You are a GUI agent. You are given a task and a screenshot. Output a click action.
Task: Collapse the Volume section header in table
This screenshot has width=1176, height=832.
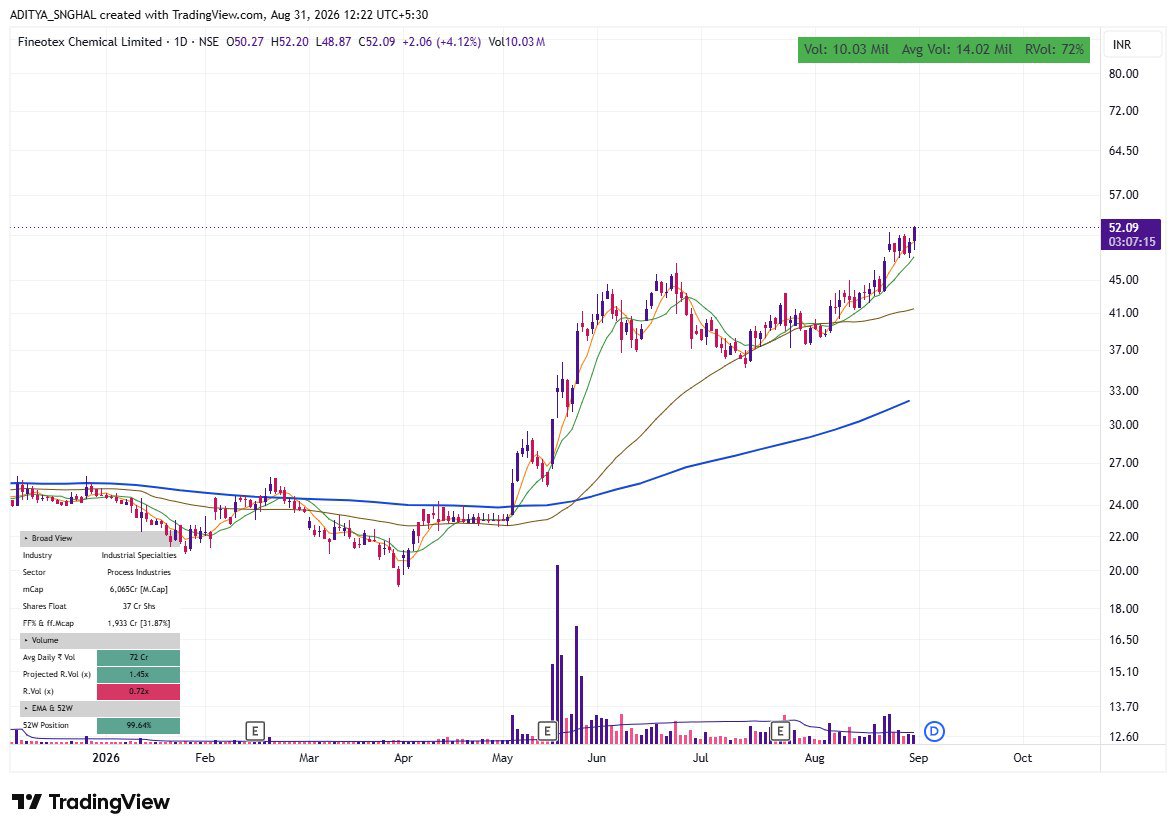tap(100, 641)
